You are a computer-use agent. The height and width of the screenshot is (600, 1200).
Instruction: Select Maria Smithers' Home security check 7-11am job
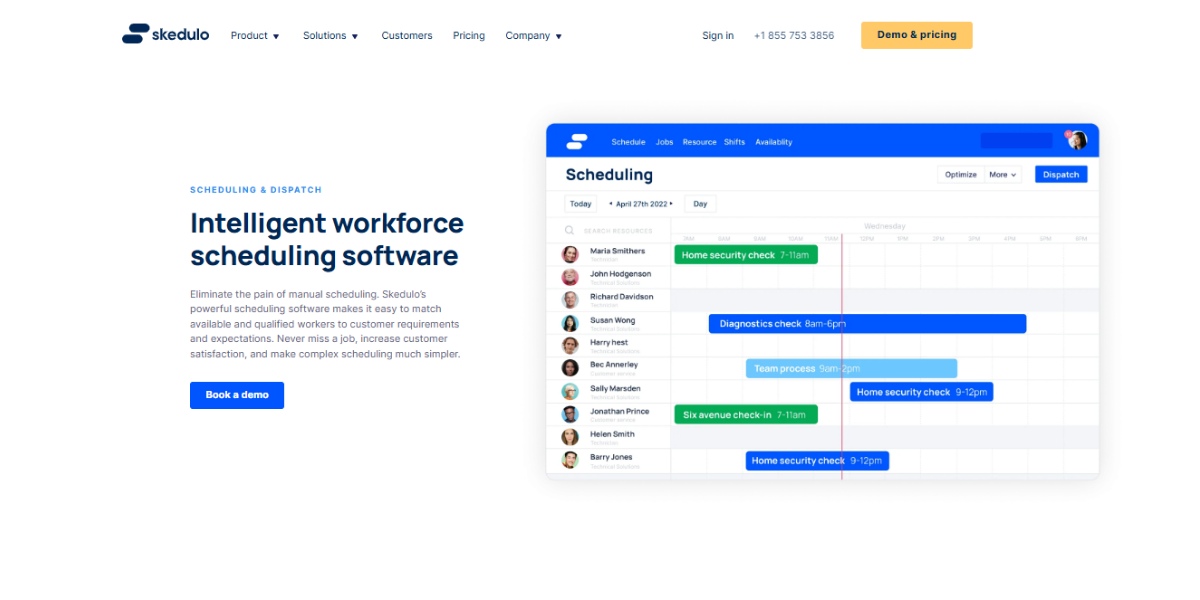(746, 255)
